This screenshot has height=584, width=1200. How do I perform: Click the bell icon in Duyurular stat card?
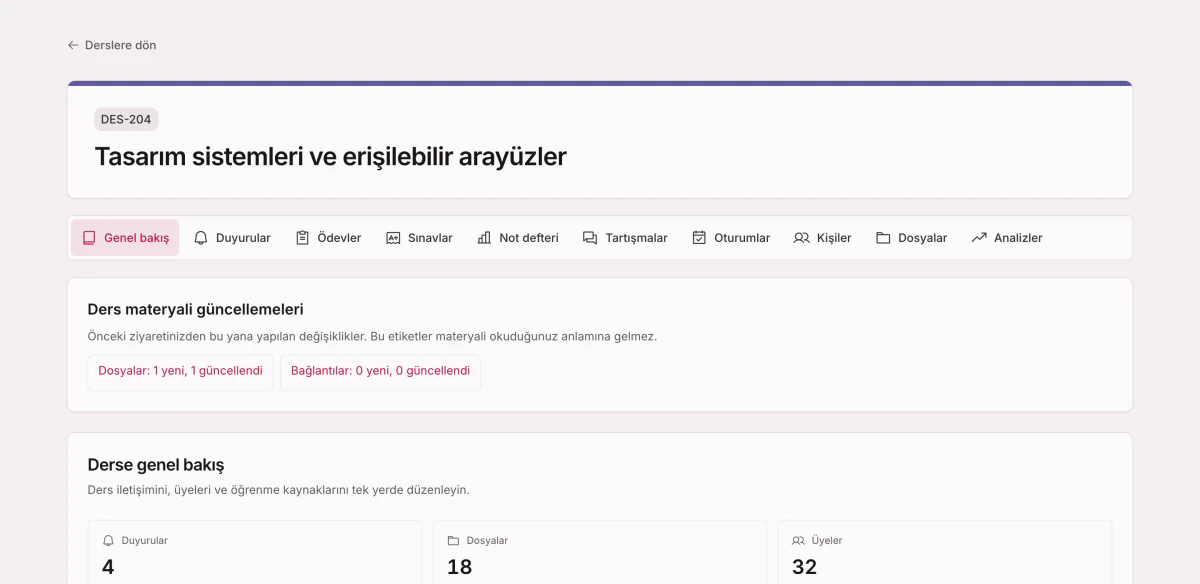coord(109,541)
